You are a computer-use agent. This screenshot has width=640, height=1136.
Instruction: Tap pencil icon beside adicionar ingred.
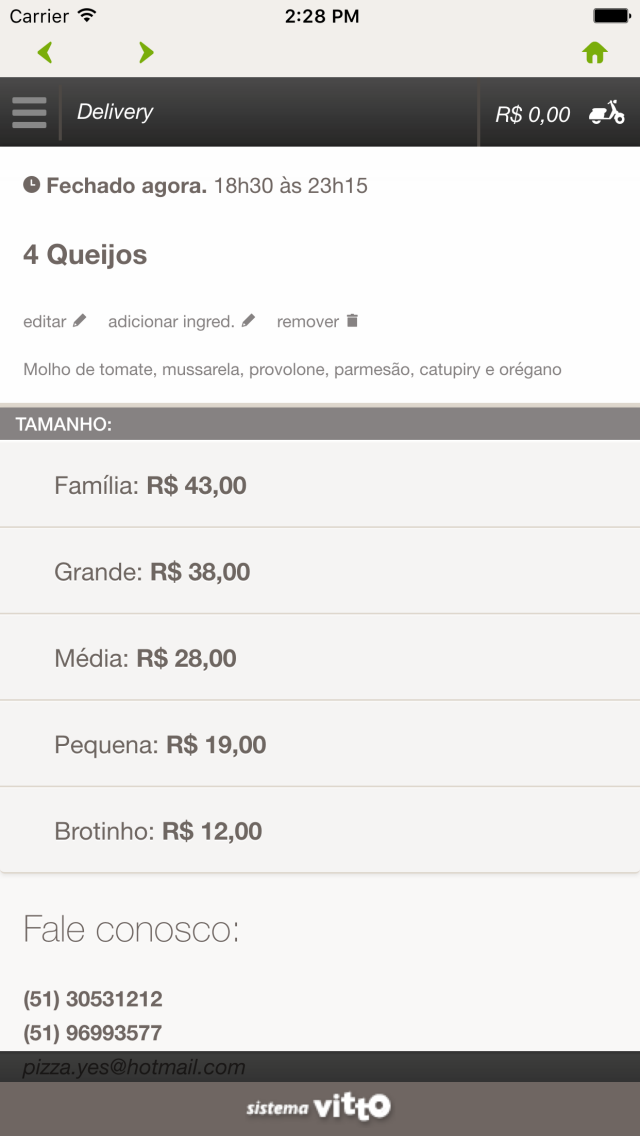[x=248, y=321]
